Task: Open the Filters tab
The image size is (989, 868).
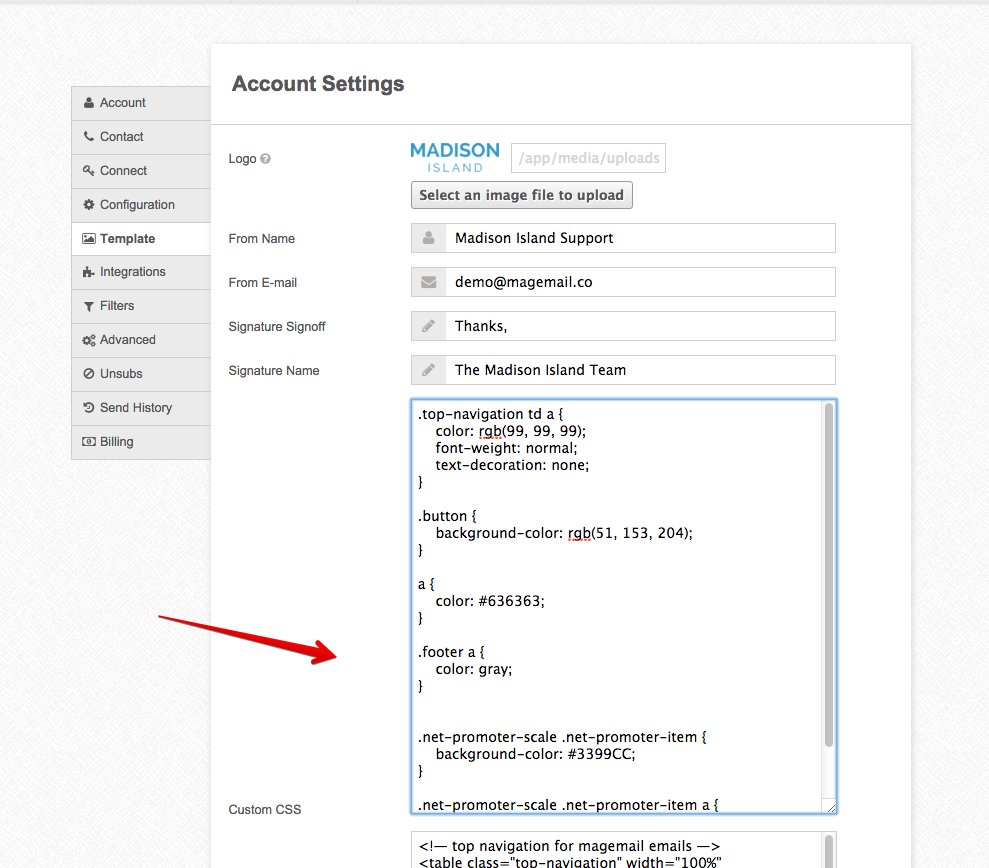Action: [x=141, y=306]
